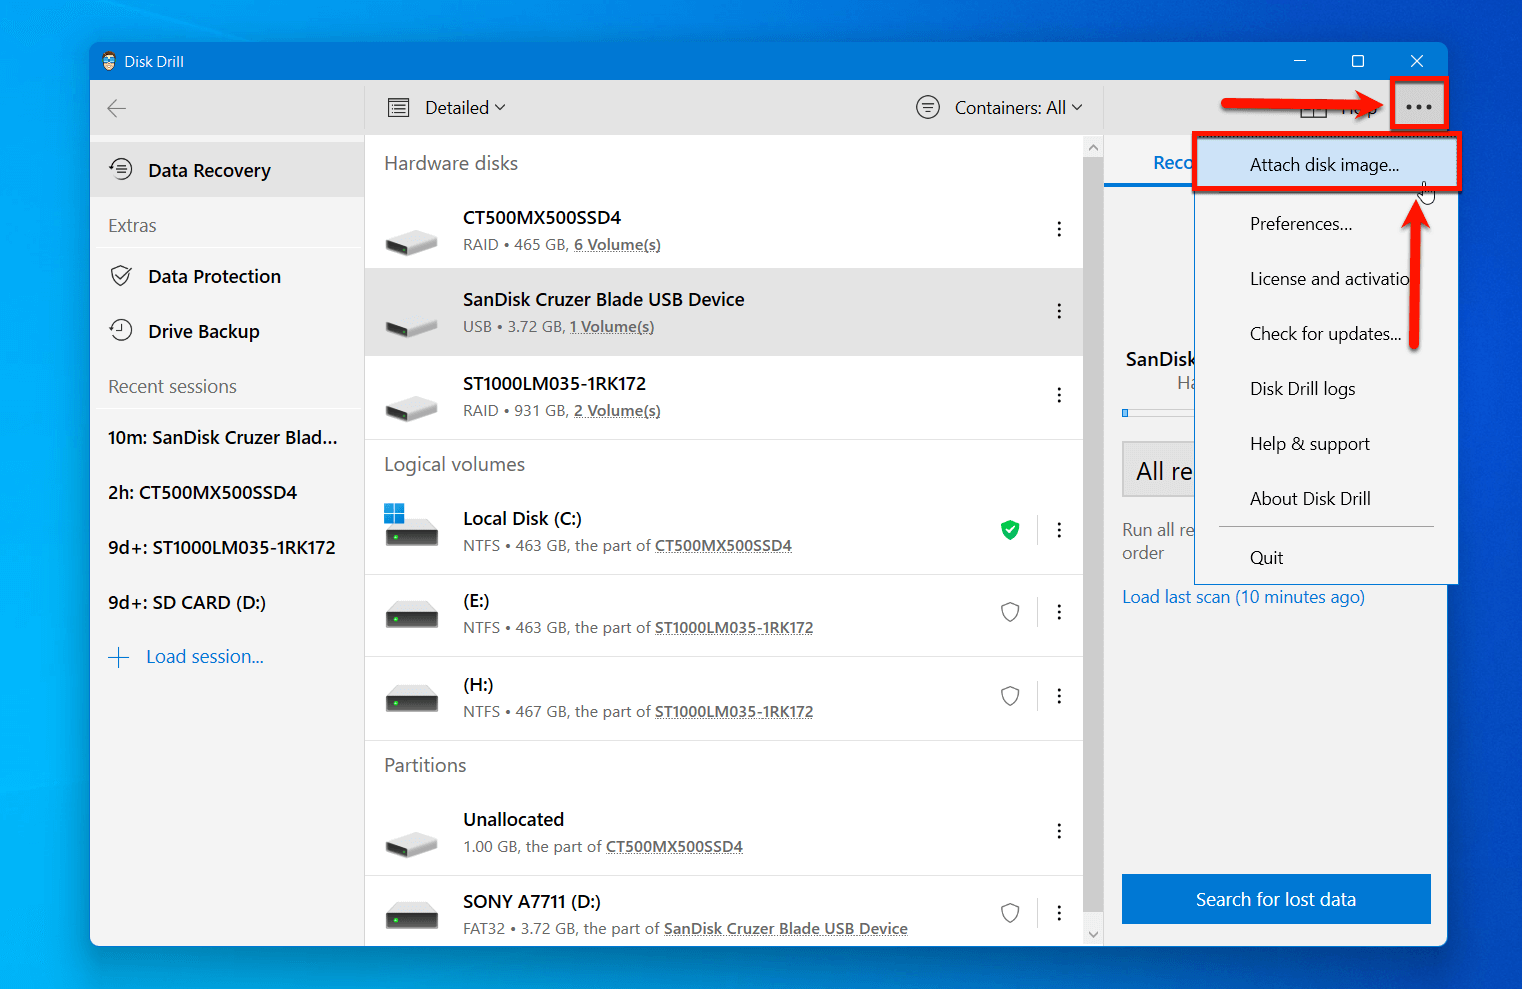Image resolution: width=1522 pixels, height=989 pixels.
Task: Click the back arrow in the sidebar header
Action: pyautogui.click(x=117, y=108)
